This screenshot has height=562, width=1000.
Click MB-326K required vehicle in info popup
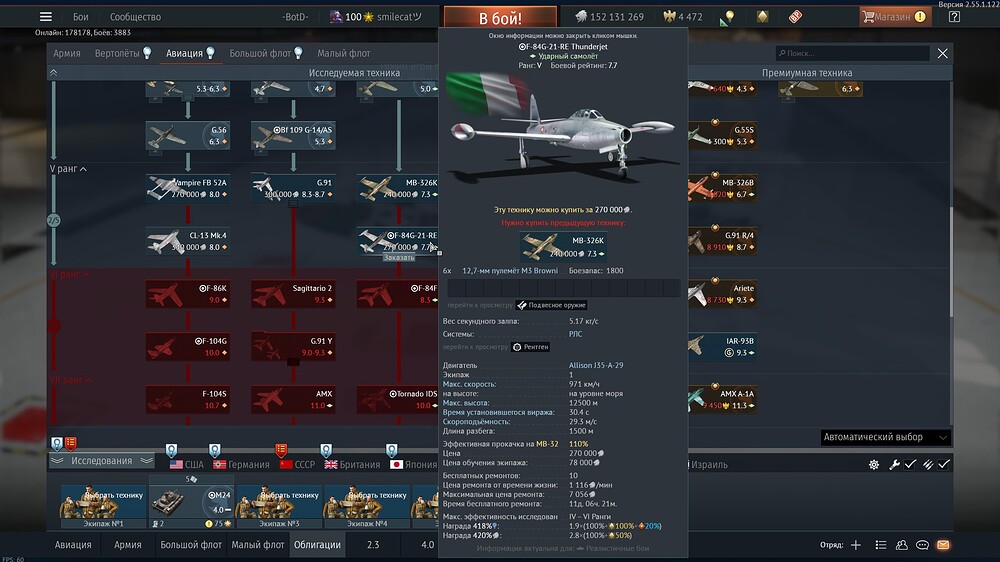pos(562,247)
